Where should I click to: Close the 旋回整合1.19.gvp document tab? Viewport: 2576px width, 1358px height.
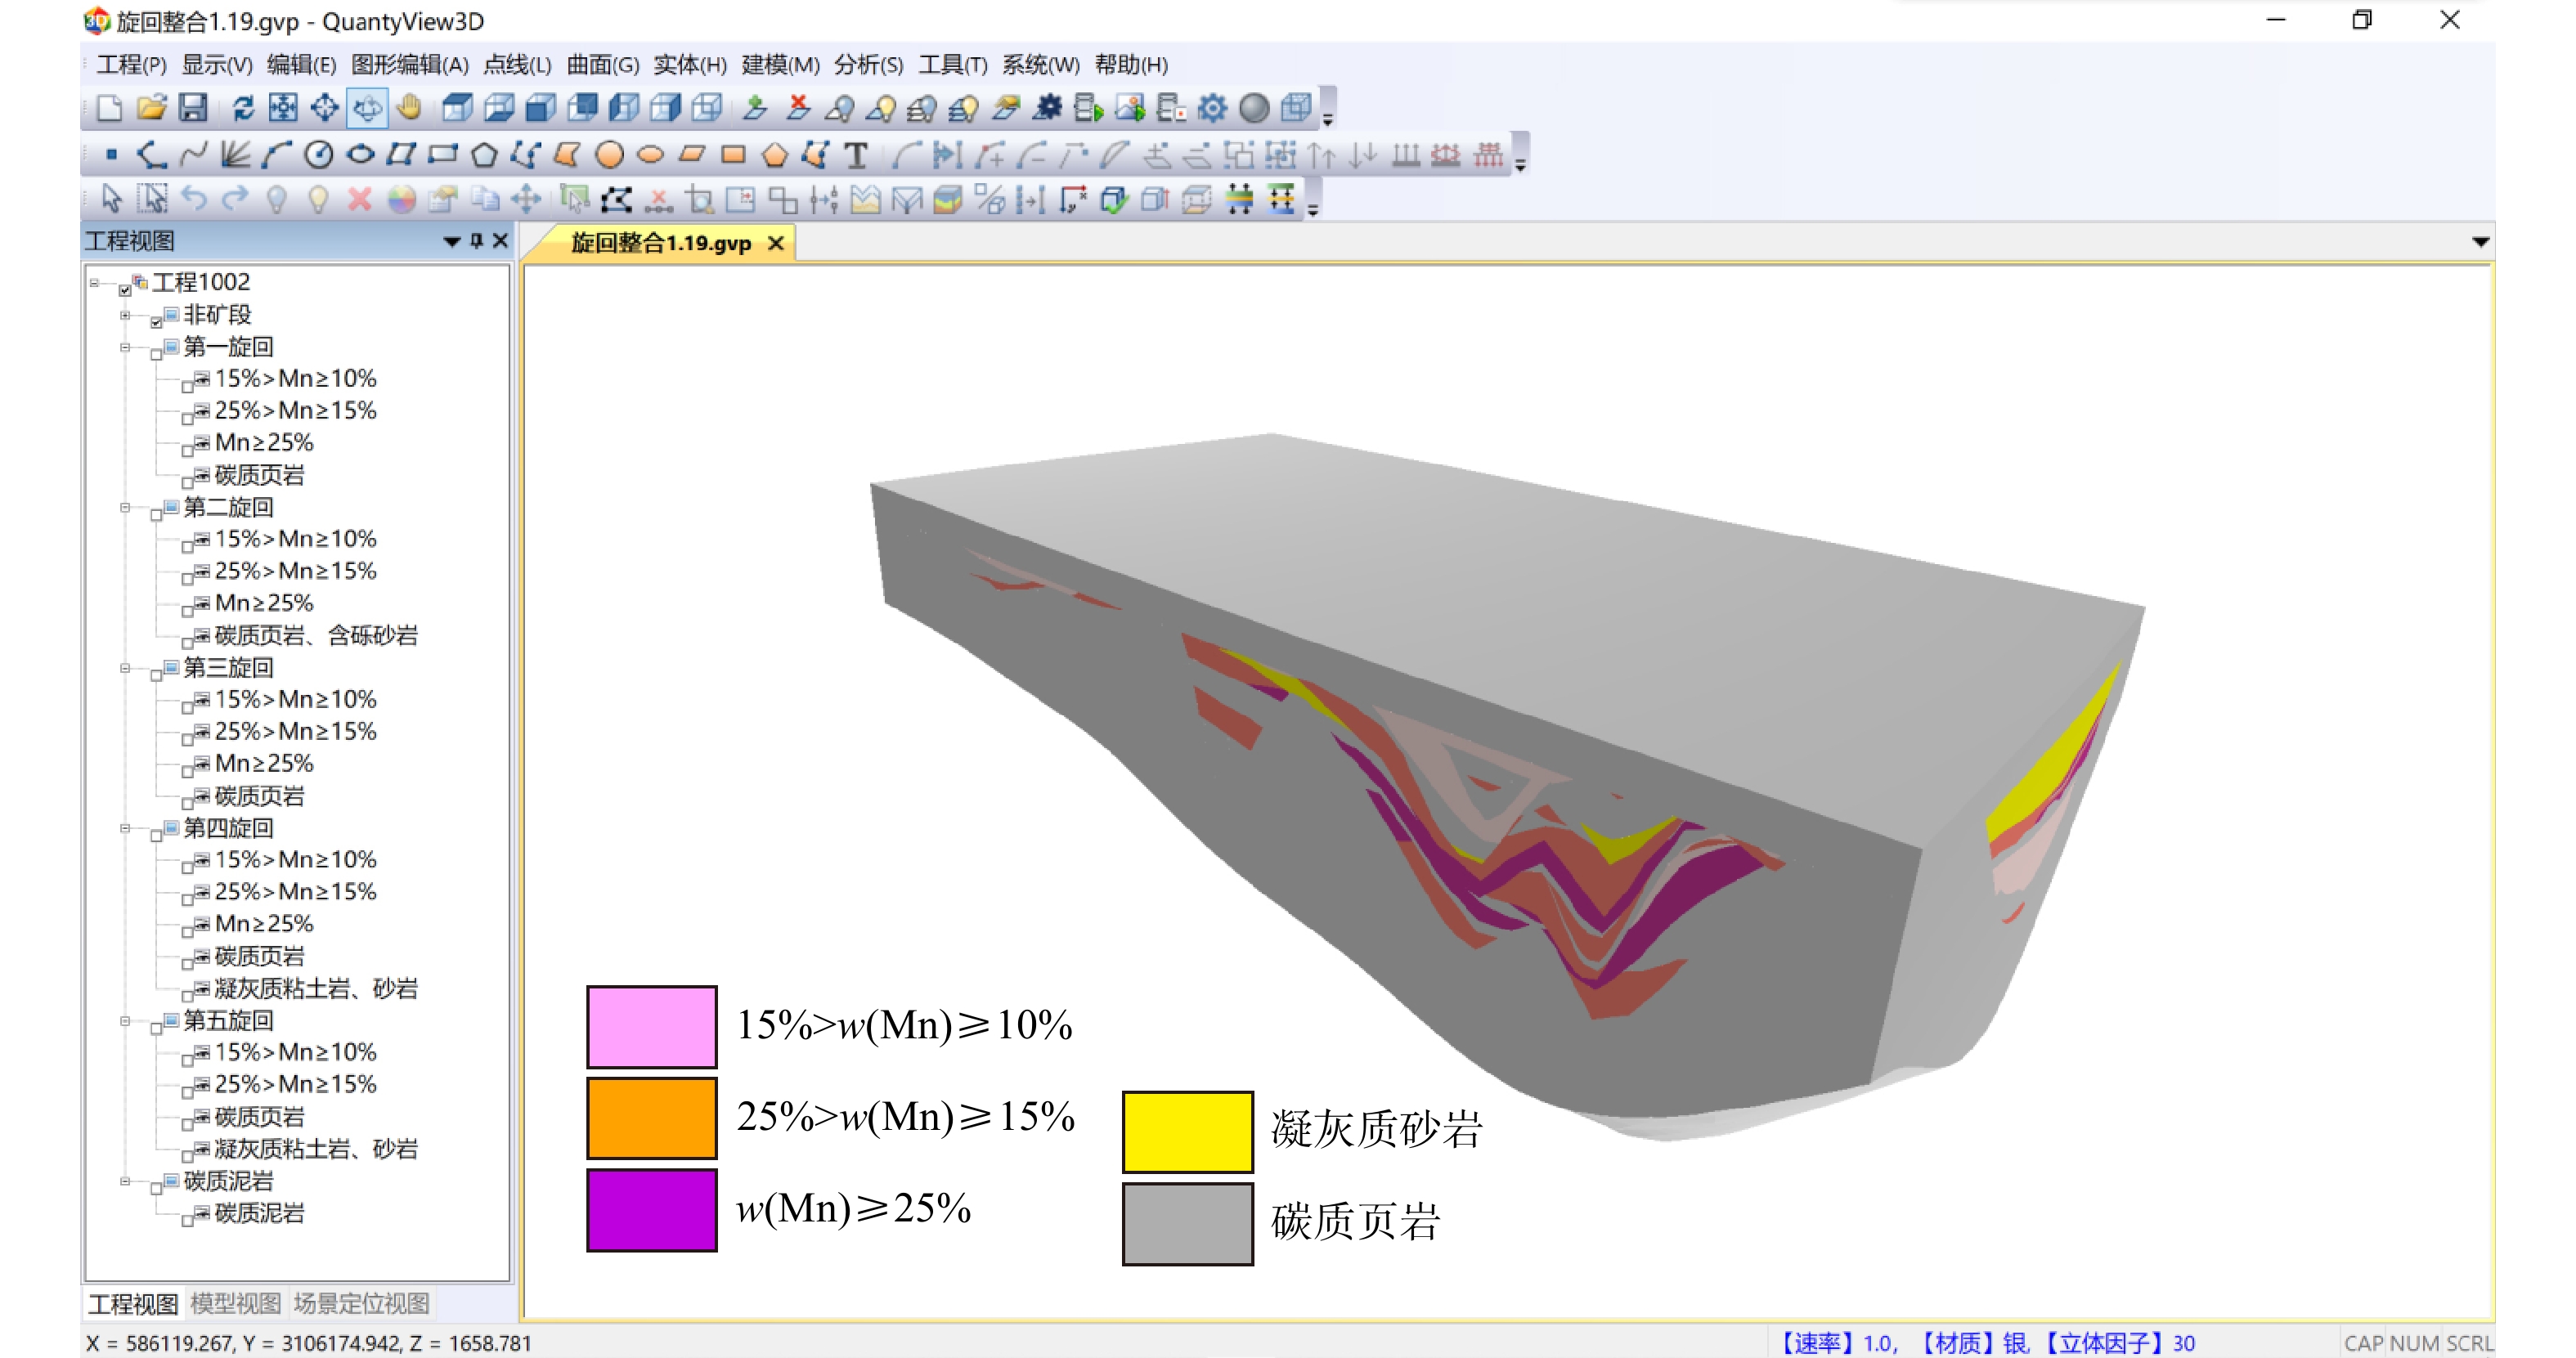pyautogui.click(x=775, y=243)
